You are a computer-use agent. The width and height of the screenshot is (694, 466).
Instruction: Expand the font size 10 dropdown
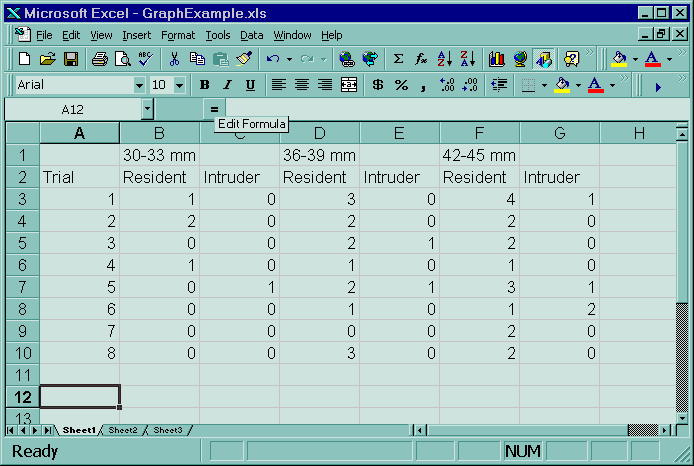coord(179,85)
